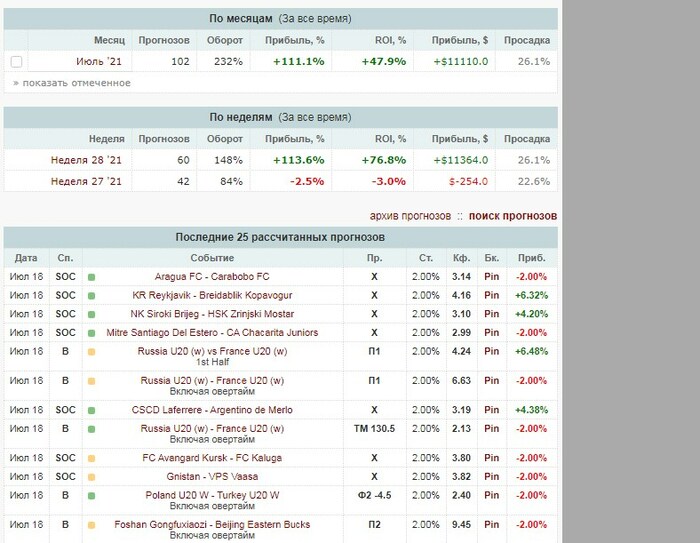Viewport: 700px width, 543px height.
Task: Click the $-254.0 loss value
Action: (x=468, y=181)
